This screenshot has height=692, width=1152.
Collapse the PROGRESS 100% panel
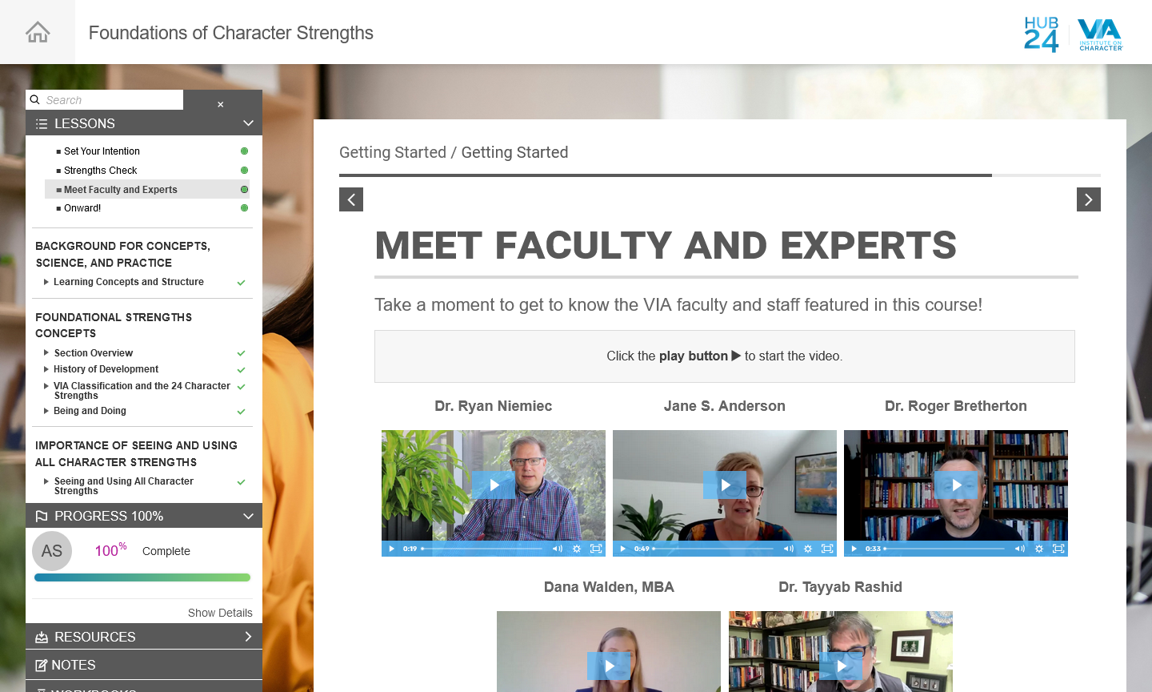coord(248,516)
